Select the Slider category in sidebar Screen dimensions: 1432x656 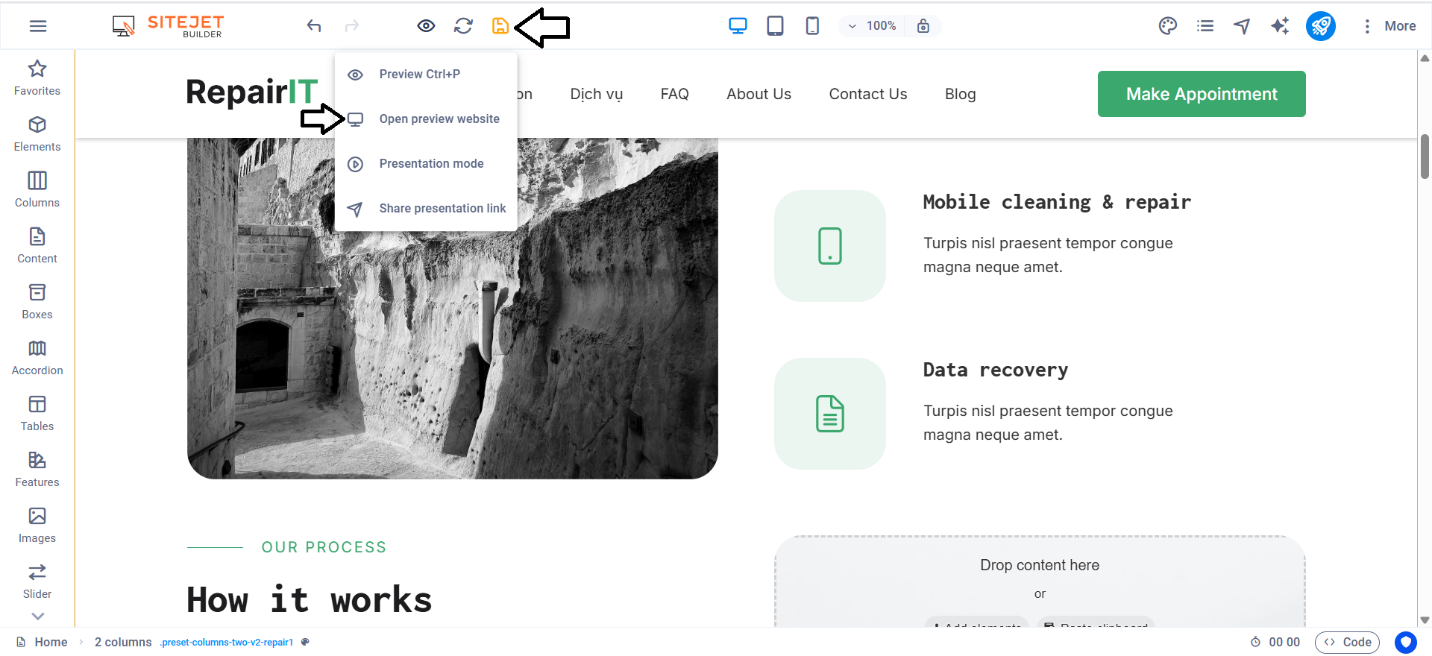[x=37, y=580]
